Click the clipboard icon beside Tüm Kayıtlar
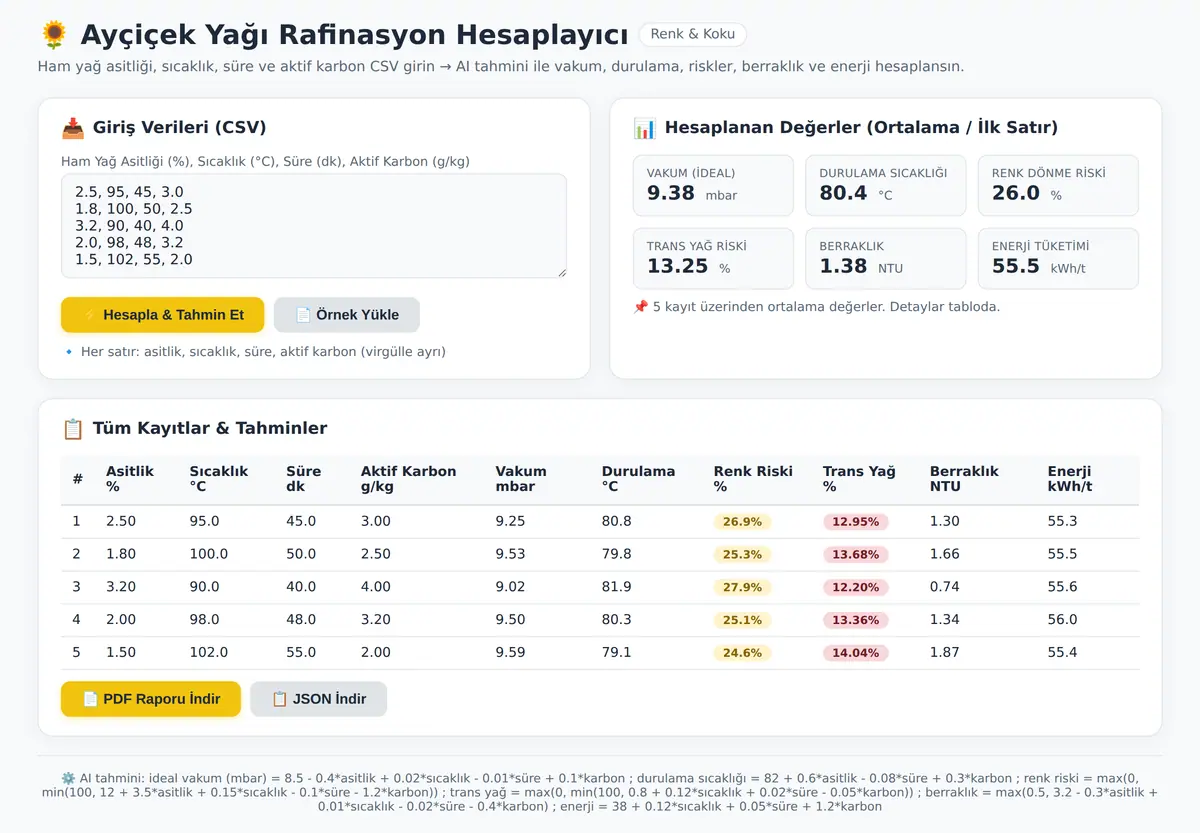1200x833 pixels. click(x=72, y=428)
